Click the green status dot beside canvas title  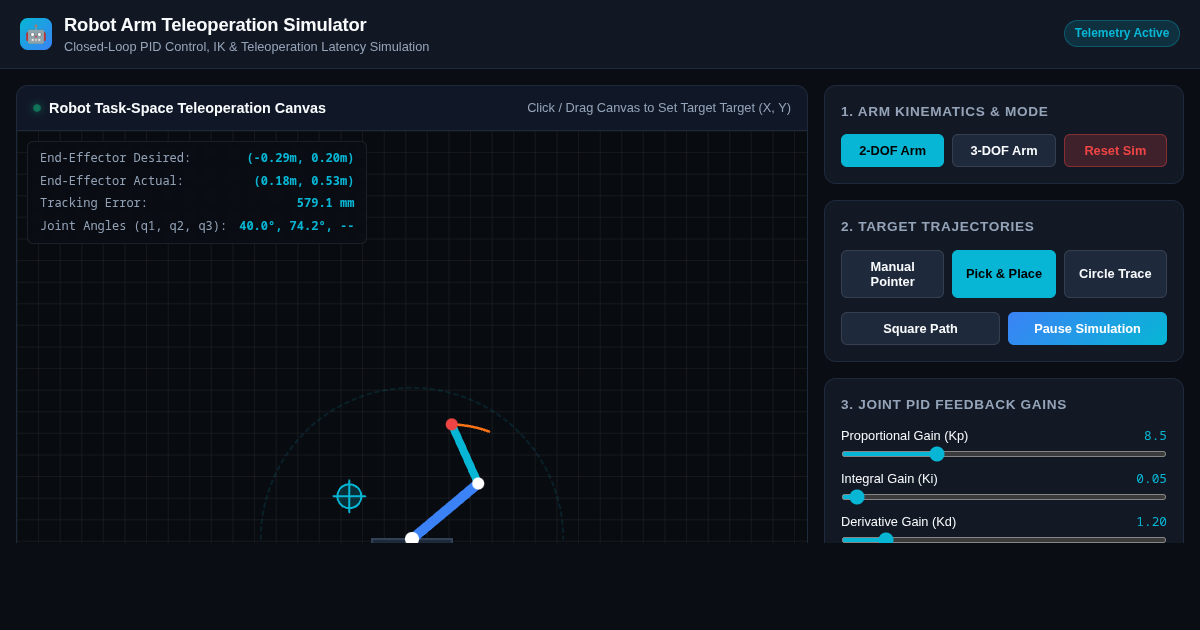(x=37, y=108)
